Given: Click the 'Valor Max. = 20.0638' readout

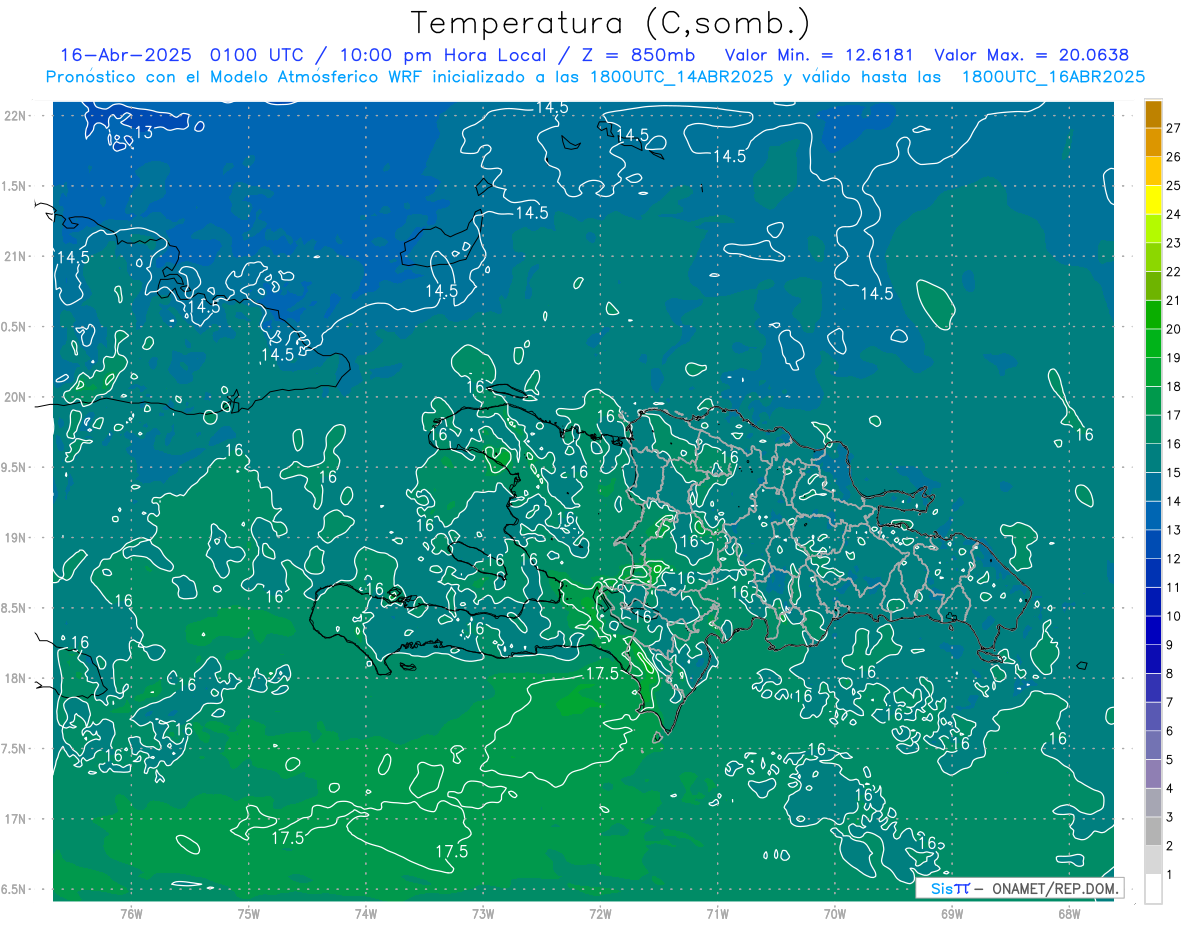Looking at the screenshot, I should pyautogui.click(x=1032, y=55).
